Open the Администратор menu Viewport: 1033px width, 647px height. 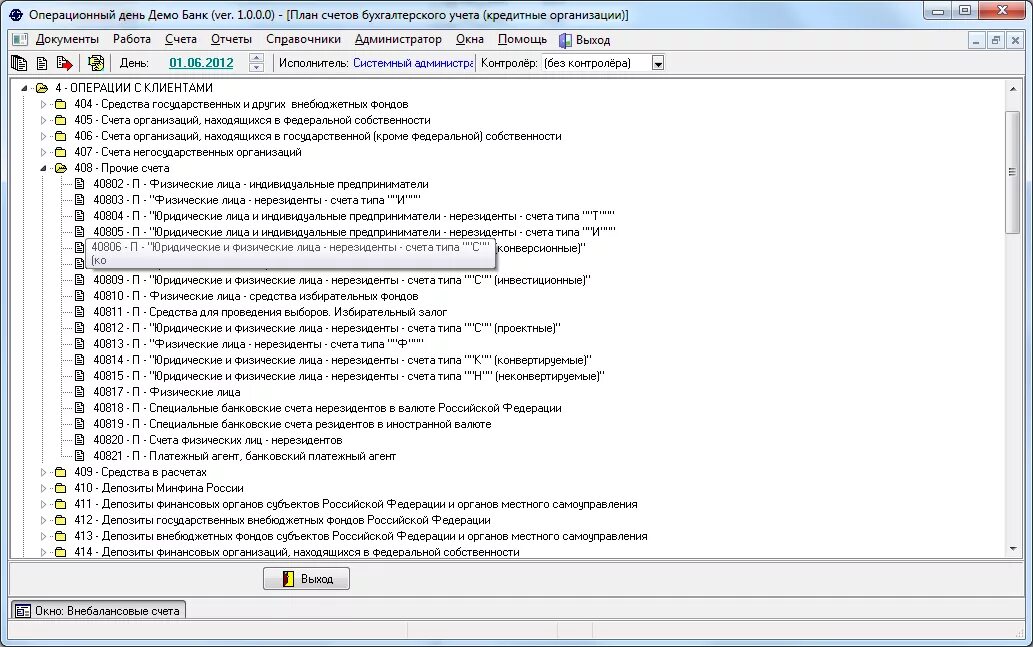pyautogui.click(x=398, y=40)
